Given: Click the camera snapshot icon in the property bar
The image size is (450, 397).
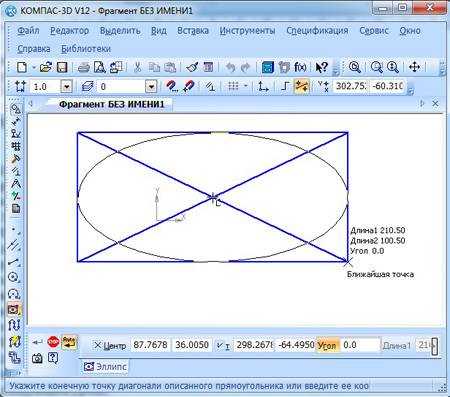Looking at the screenshot, I should coord(37,359).
